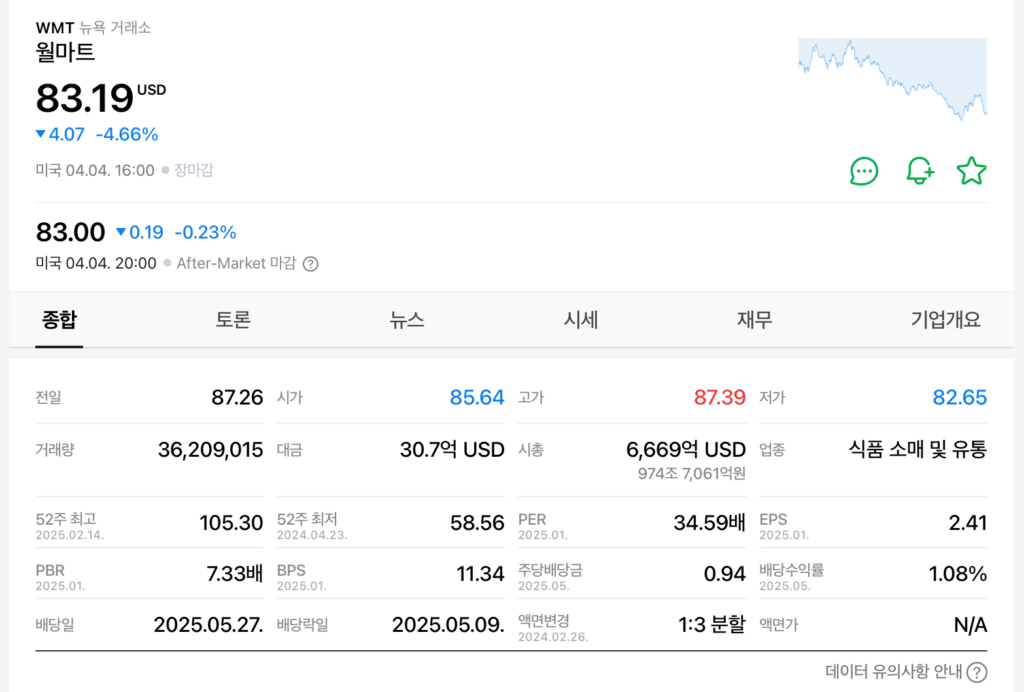Open the Walmart mini price chart

click(892, 78)
